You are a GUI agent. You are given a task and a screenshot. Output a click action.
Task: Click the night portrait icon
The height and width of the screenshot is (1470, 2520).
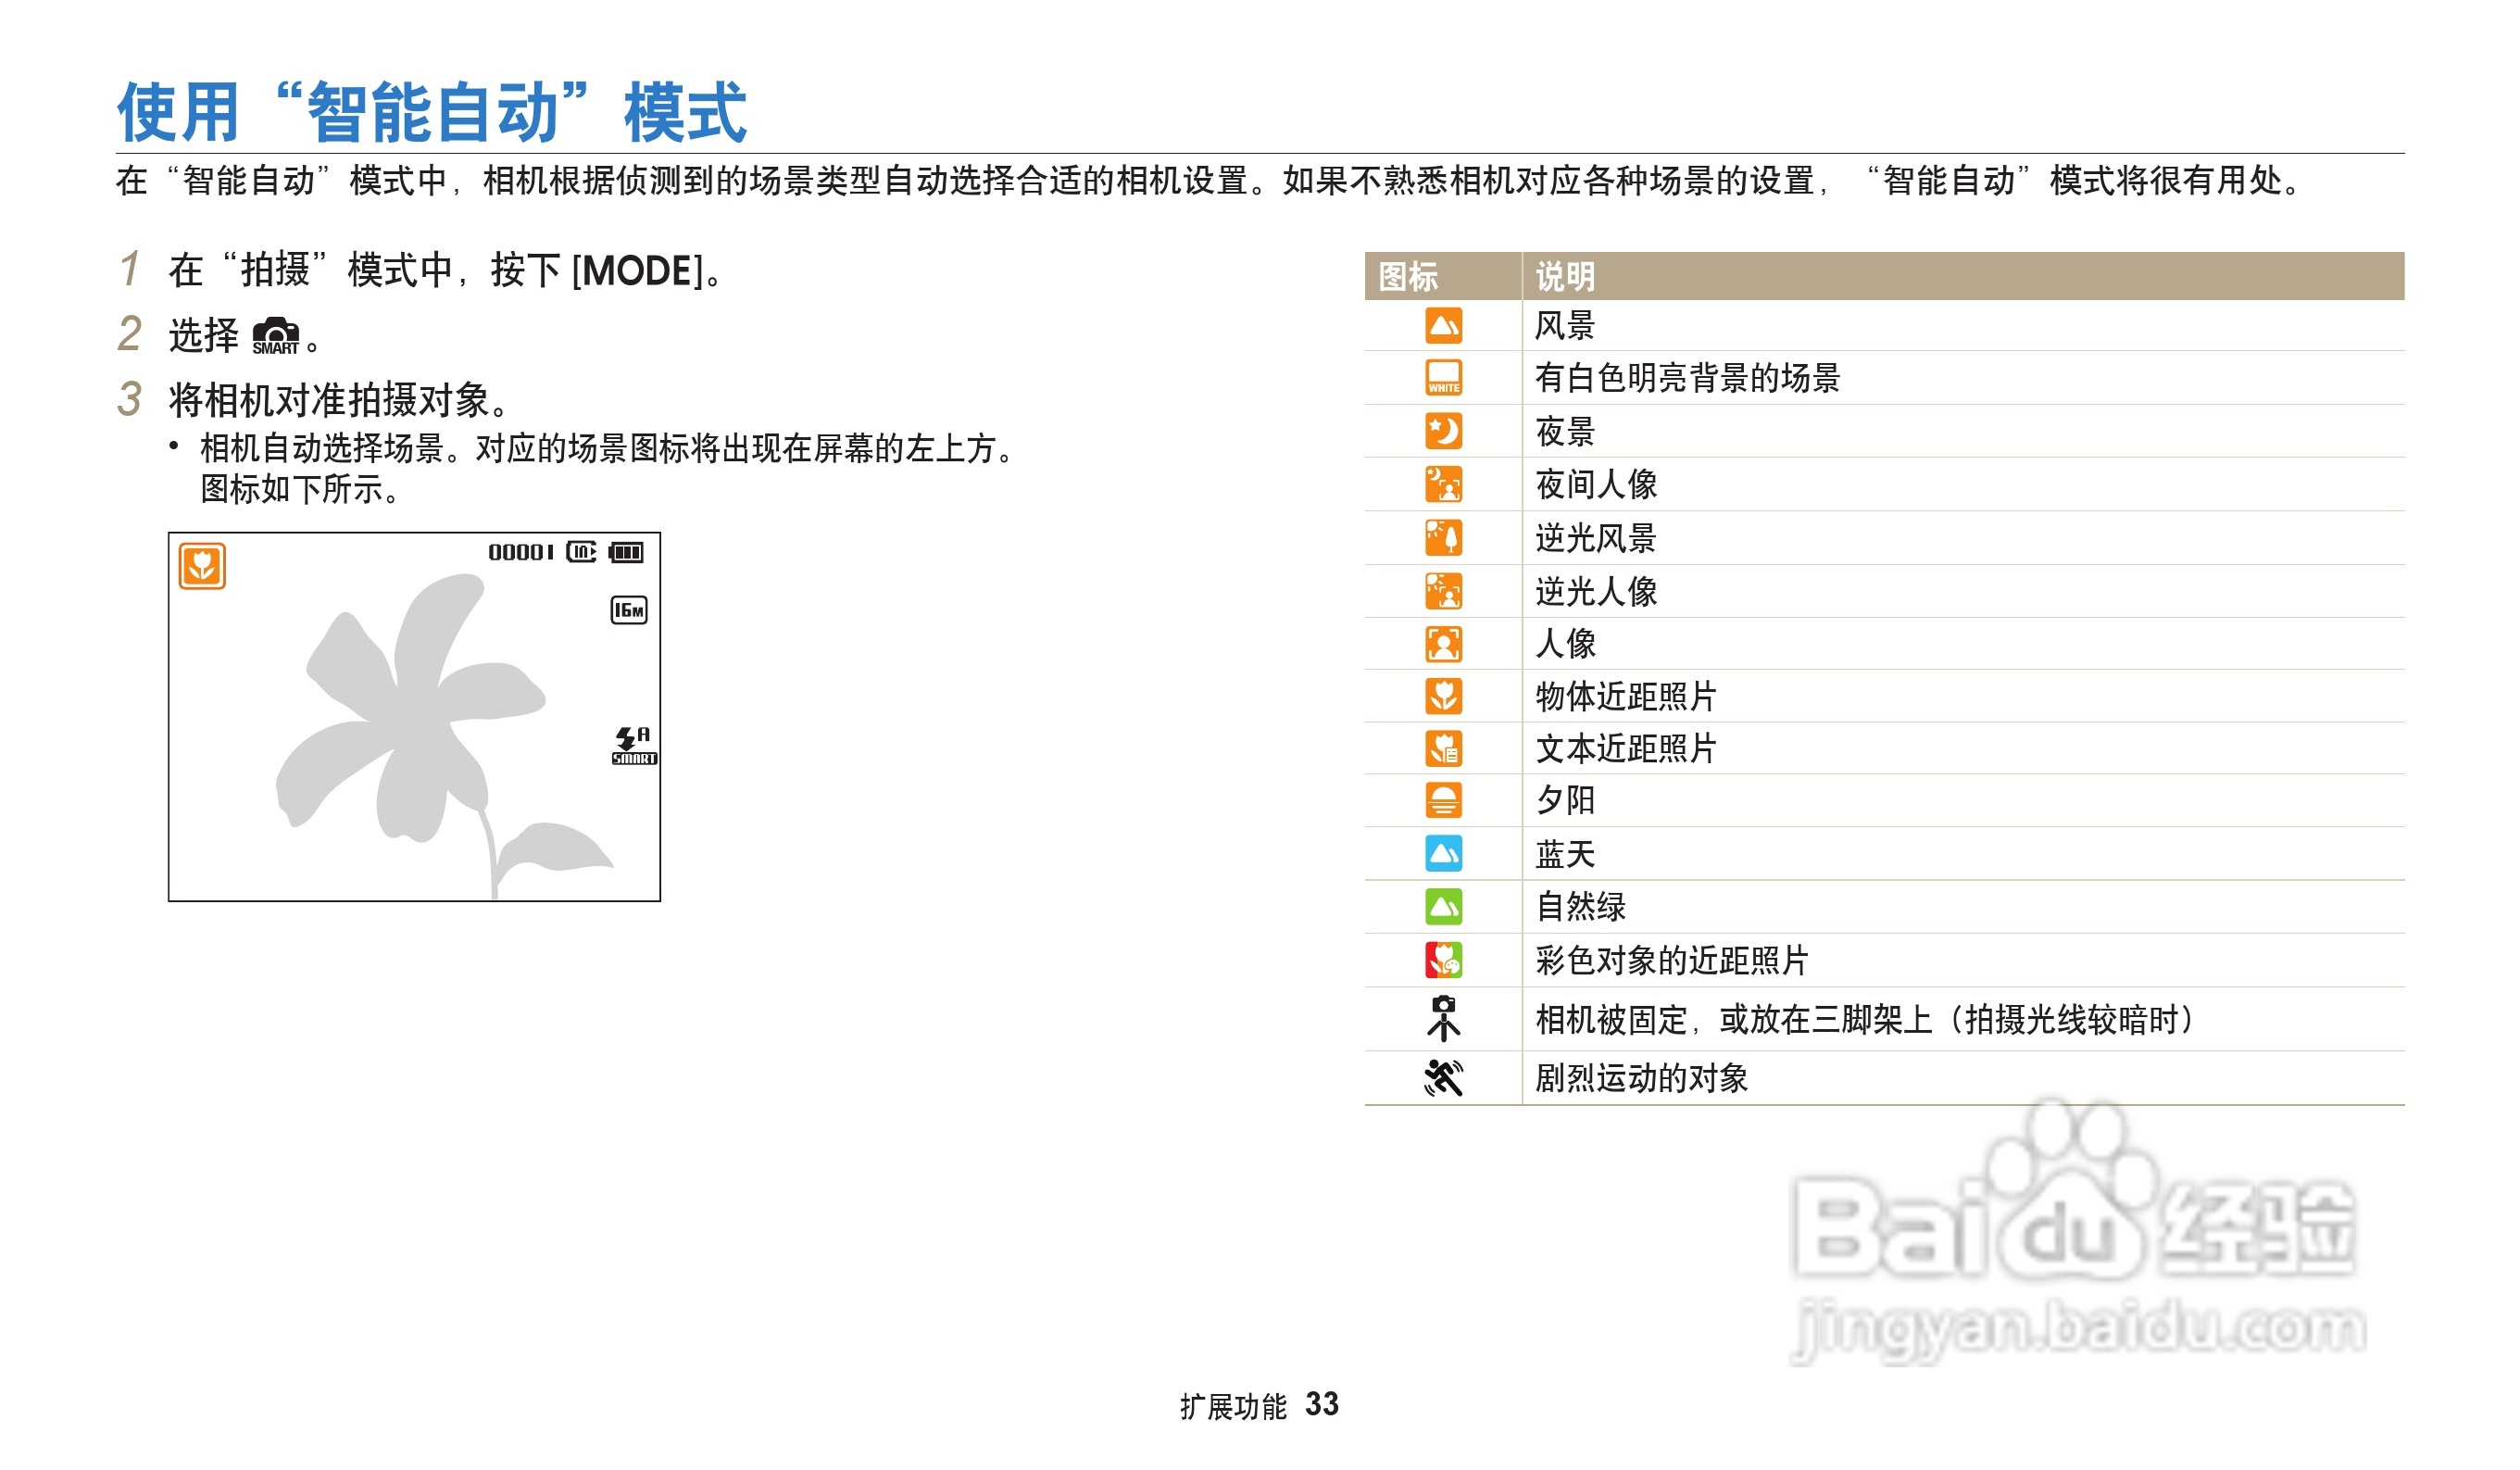click(x=1443, y=485)
